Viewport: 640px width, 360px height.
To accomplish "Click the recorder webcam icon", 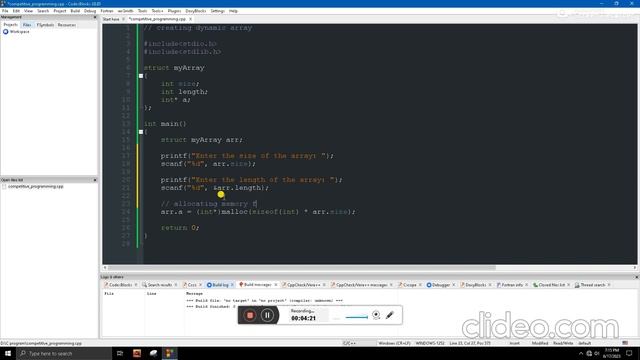I will [376, 315].
